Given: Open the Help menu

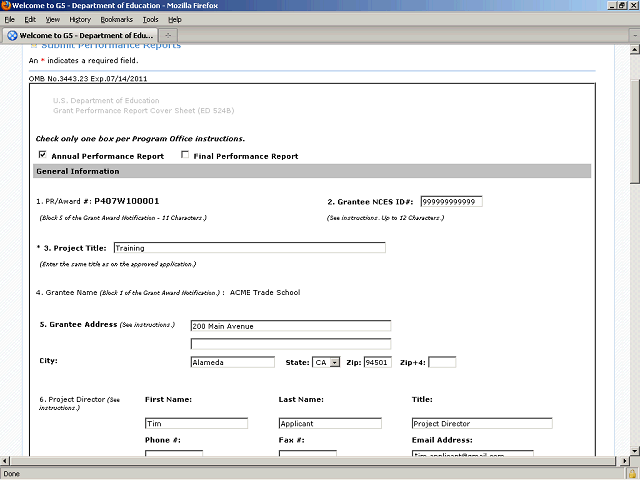Looking at the screenshot, I should (x=175, y=20).
